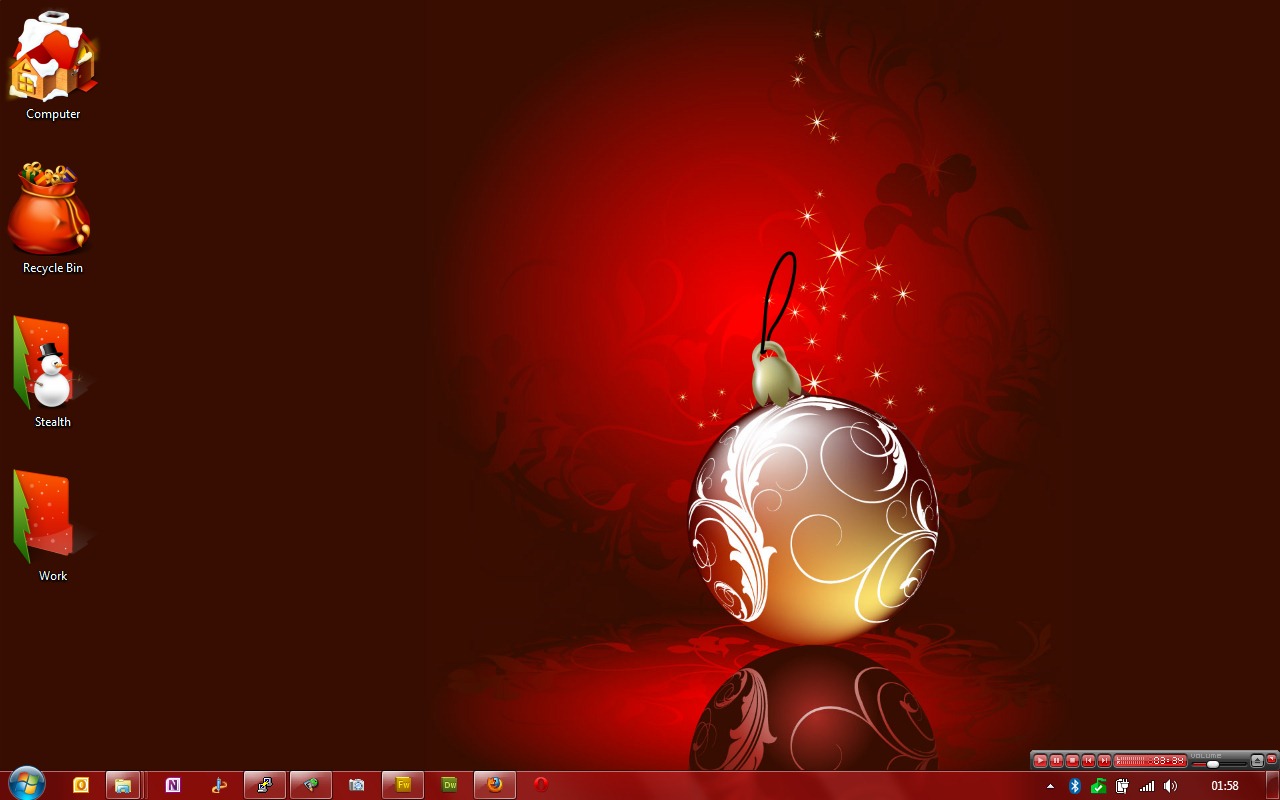Skip to the next track
Viewport: 1280px width, 800px height.
click(x=1104, y=761)
